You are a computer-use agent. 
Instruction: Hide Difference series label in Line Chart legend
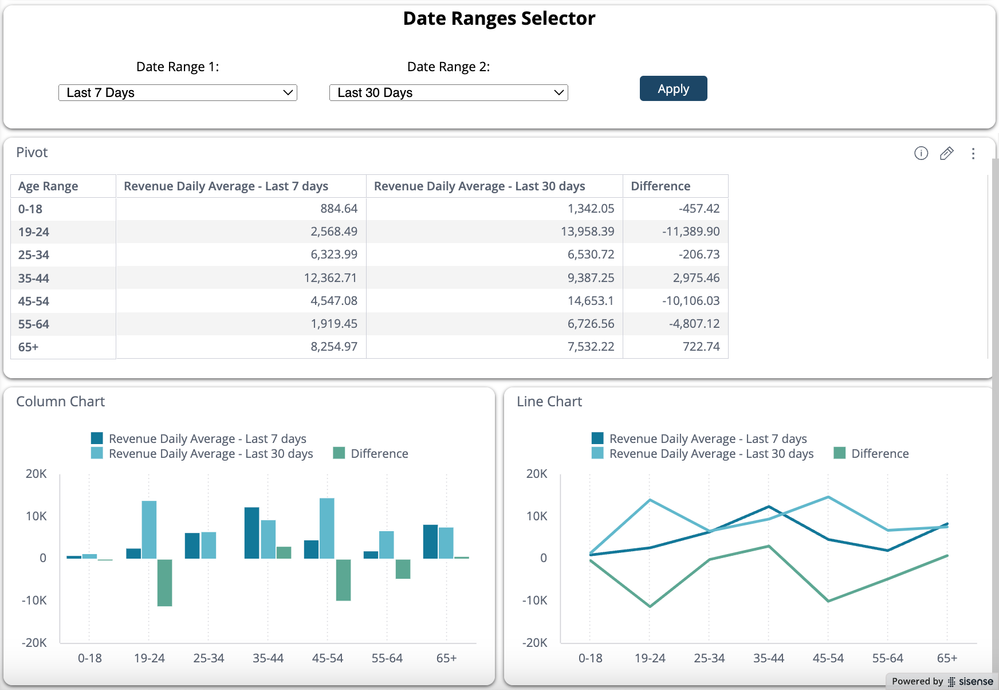click(x=879, y=453)
